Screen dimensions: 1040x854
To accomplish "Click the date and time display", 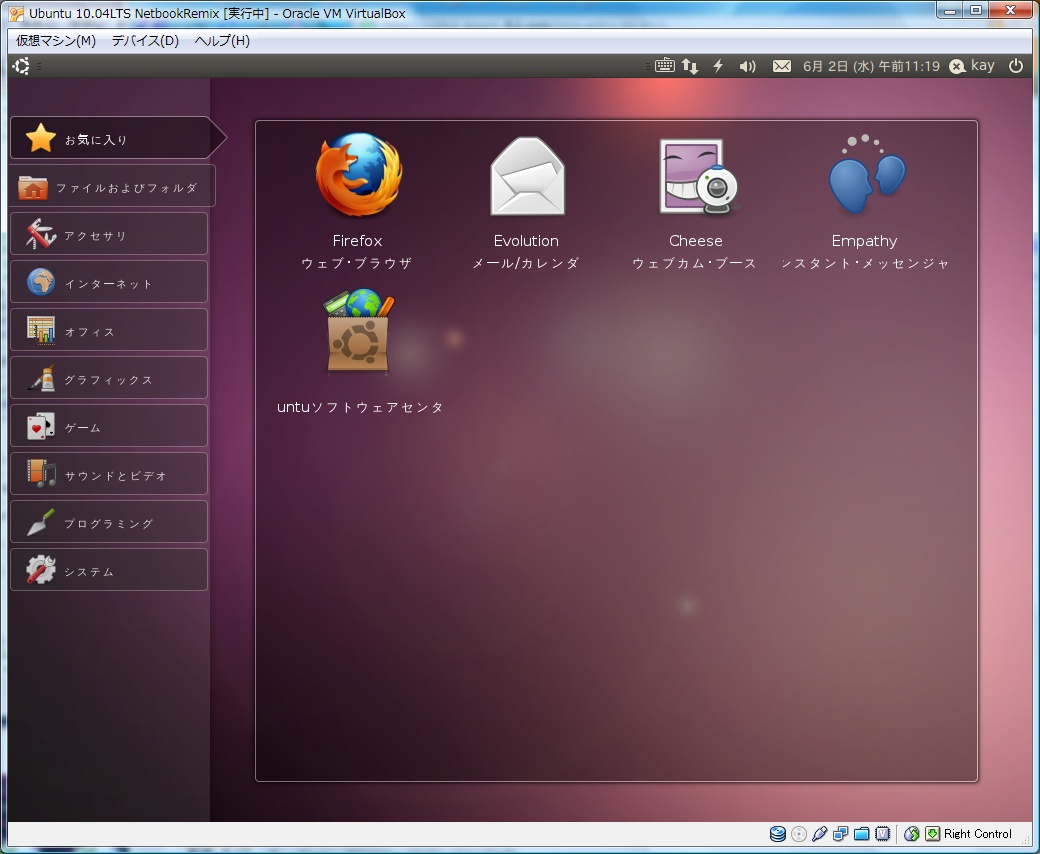I will point(870,66).
